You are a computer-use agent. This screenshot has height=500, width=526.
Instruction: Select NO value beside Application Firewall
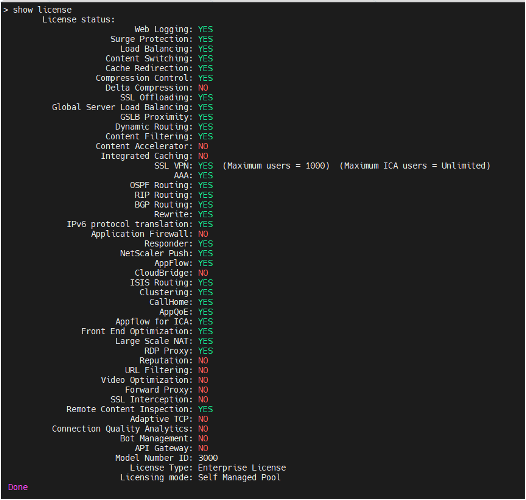[x=203, y=234]
